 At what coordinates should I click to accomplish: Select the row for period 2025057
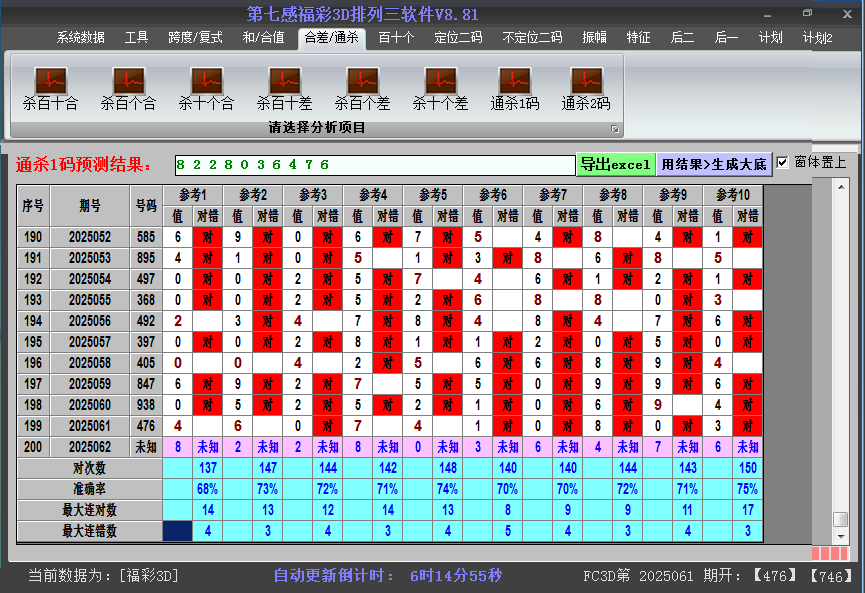pos(389,342)
